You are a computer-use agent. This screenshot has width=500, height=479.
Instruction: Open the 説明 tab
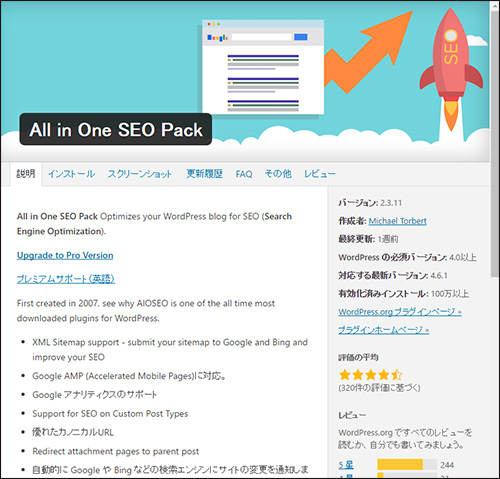tap(26, 174)
